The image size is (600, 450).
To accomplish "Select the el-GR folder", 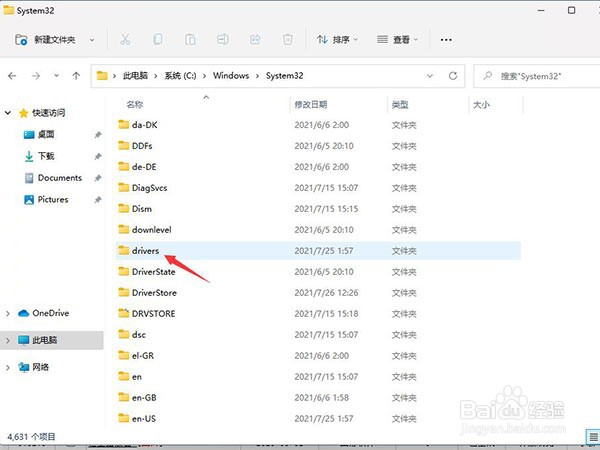I will point(318,356).
